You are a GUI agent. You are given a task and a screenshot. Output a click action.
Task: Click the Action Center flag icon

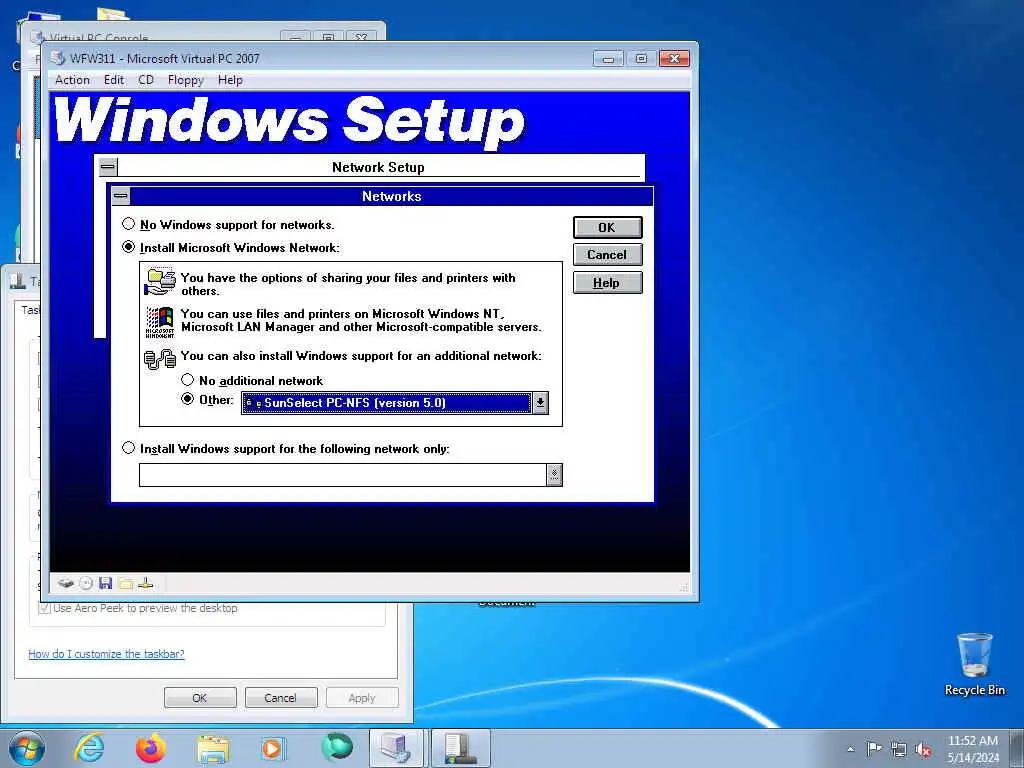(874, 749)
